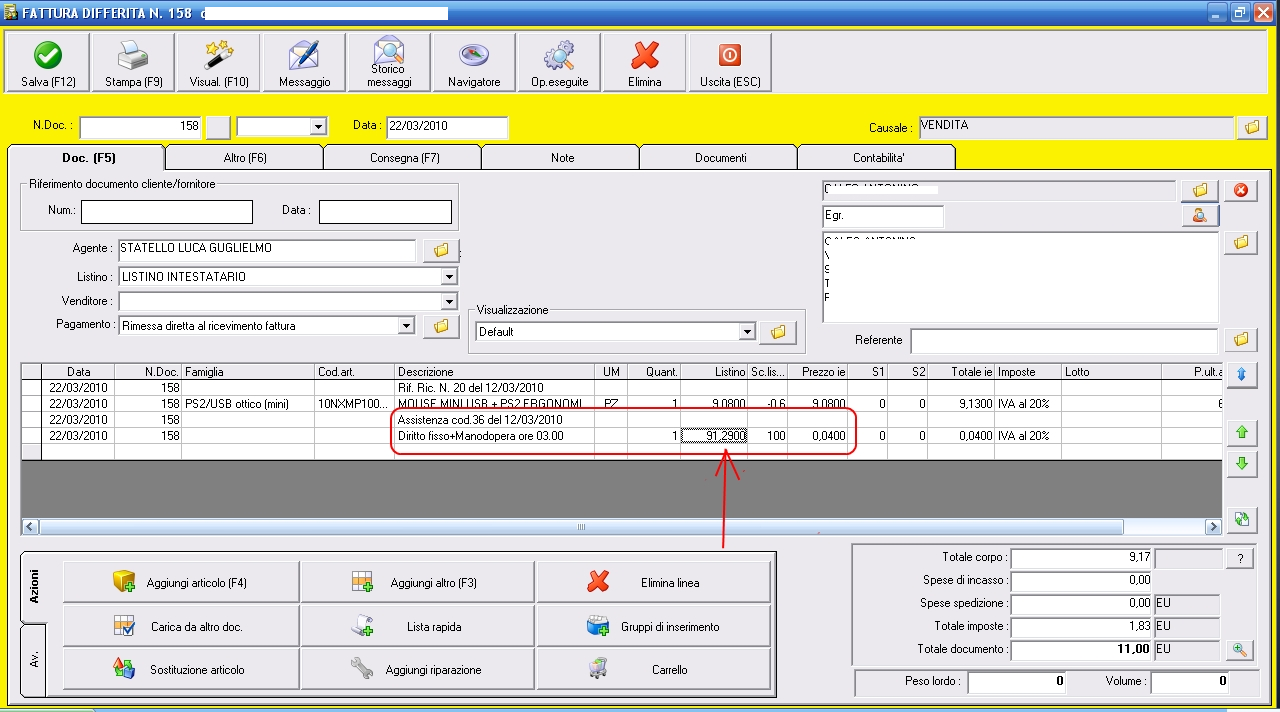Open the Messaggio toolbar button
This screenshot has height=712, width=1280.
pos(304,63)
